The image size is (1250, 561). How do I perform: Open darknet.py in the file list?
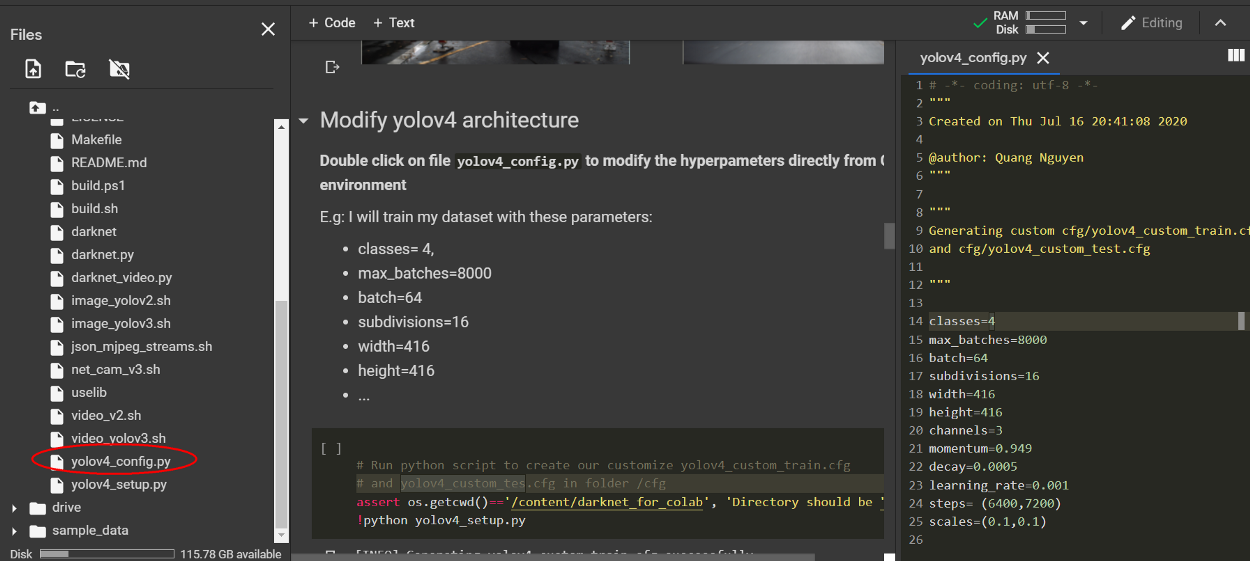pos(102,254)
